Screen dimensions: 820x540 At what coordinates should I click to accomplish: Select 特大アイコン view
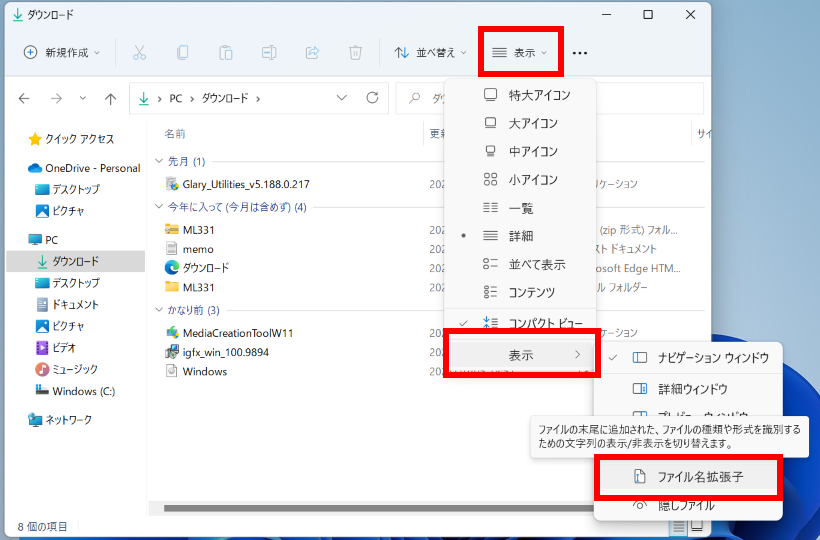pyautogui.click(x=520, y=95)
